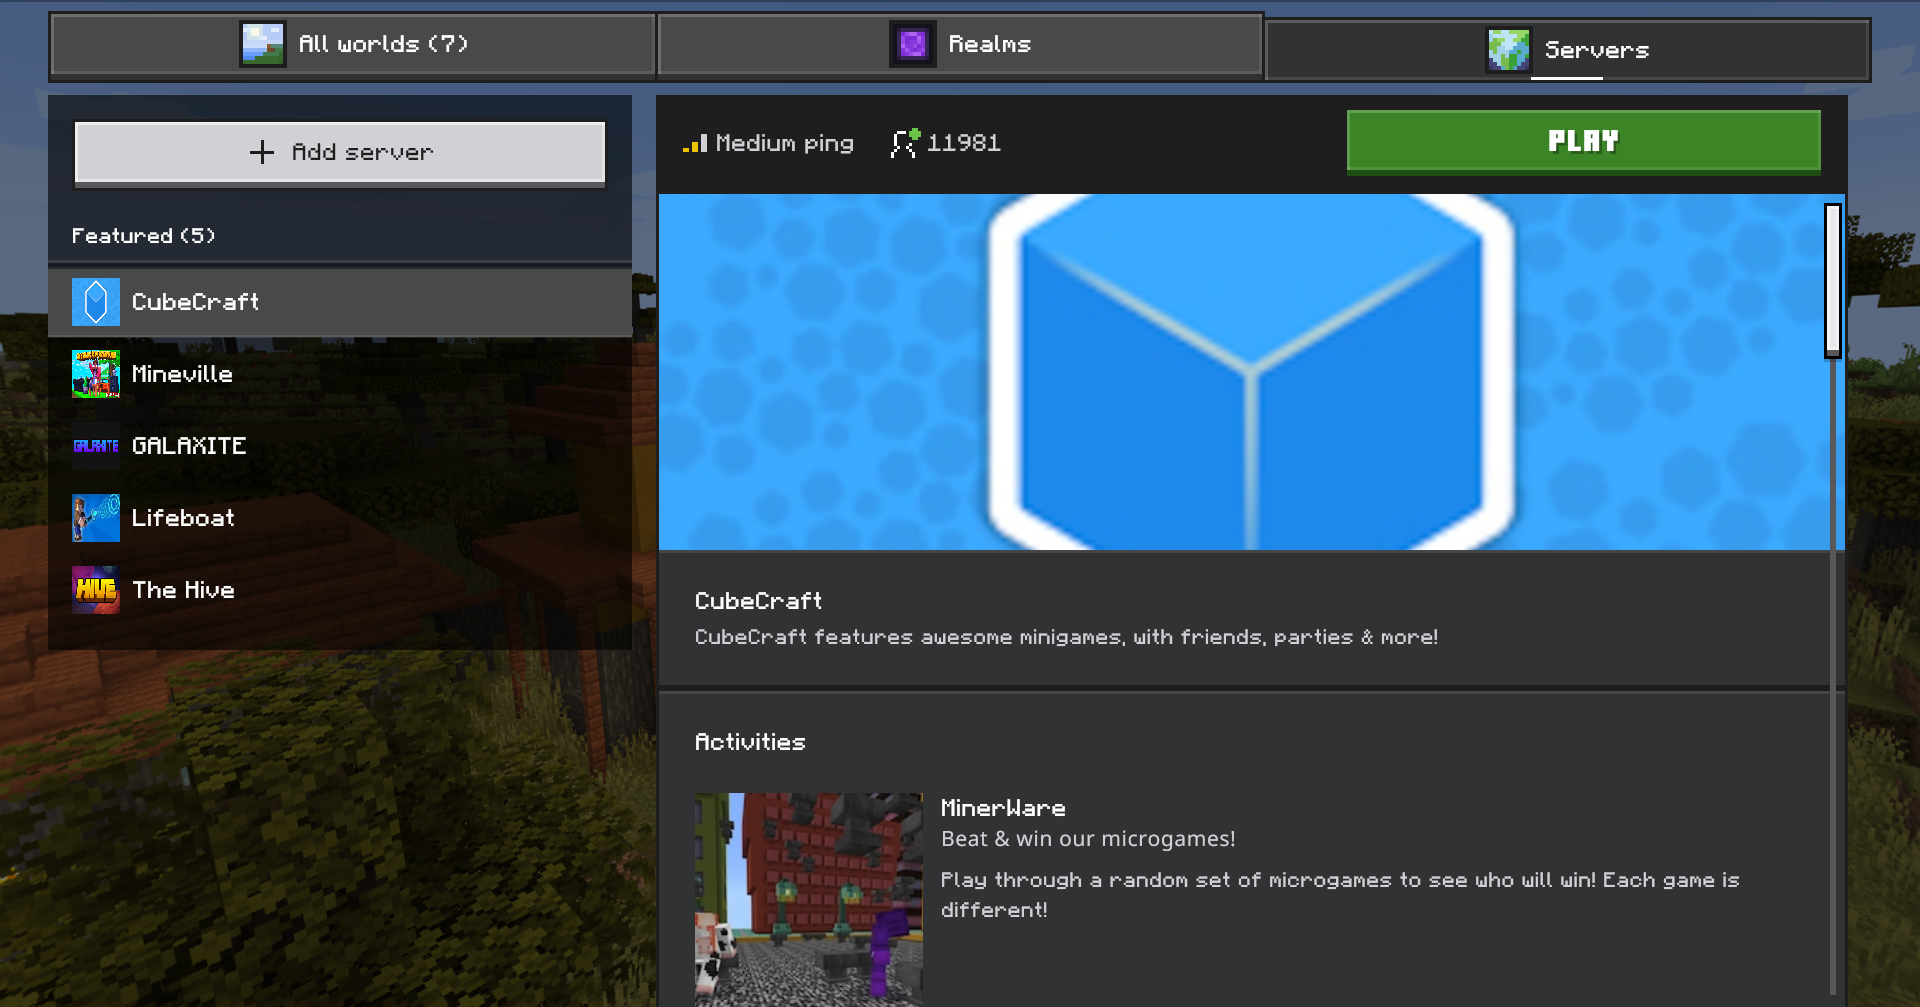Click the Medium ping signal bars icon
The image size is (1920, 1007).
695,143
